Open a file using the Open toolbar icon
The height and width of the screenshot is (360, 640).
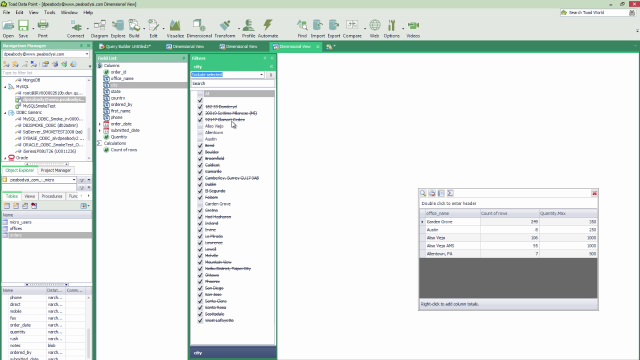(8, 29)
